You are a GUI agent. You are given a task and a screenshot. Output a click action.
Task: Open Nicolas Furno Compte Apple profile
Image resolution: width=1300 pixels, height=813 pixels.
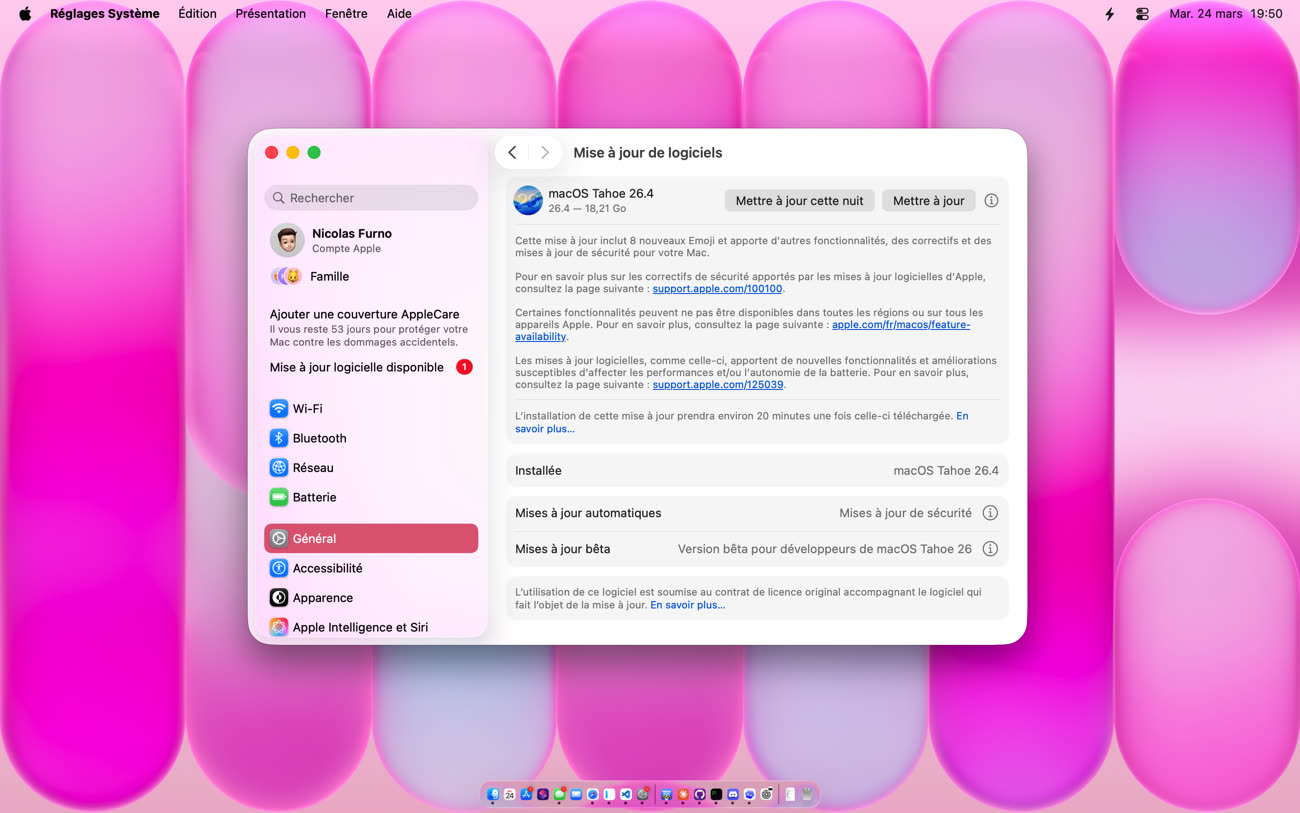pyautogui.click(x=351, y=240)
